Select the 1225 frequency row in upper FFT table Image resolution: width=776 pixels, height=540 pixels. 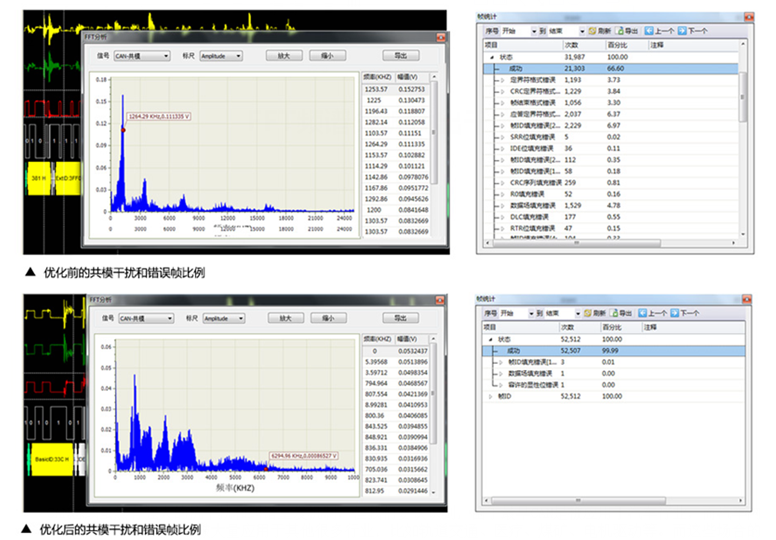(396, 100)
